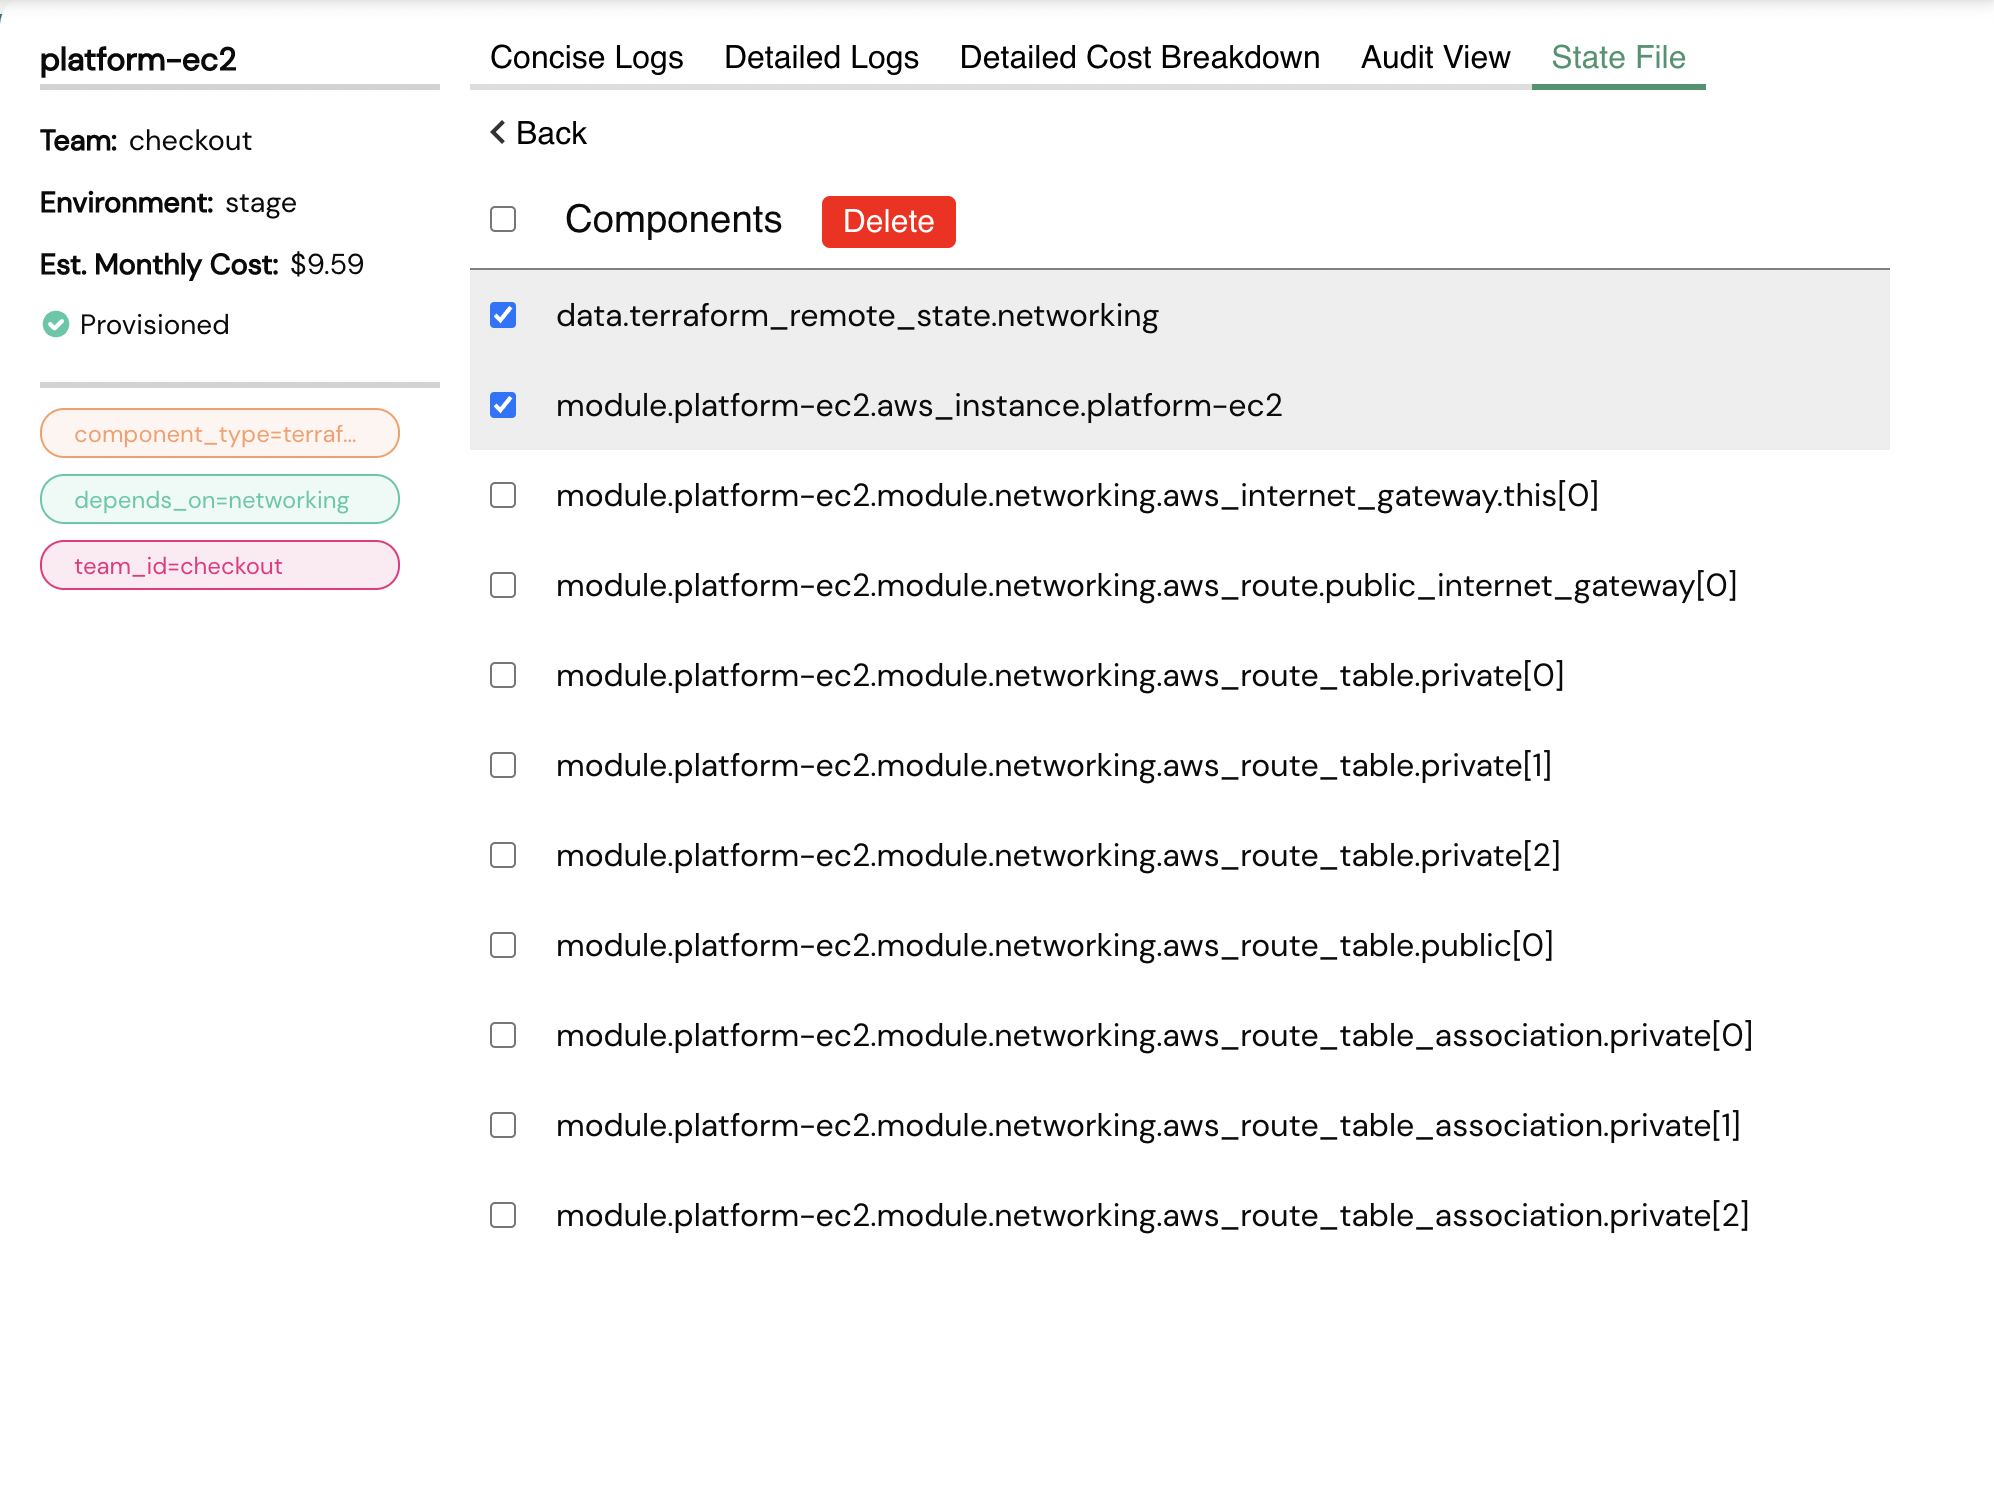Check the aws_internet_gateway.this[0] checkbox
Screen dimensions: 1994x1510
(x=503, y=495)
